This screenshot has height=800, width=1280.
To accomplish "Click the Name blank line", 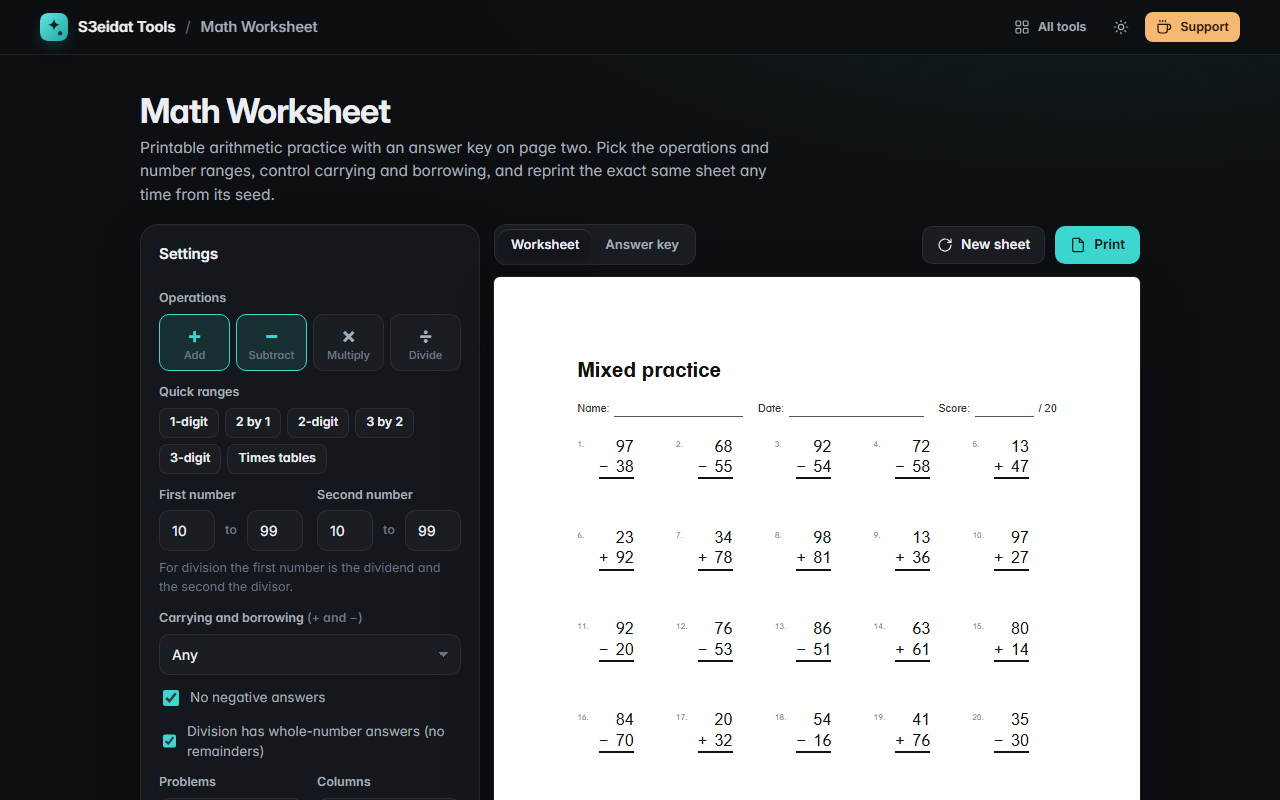I will click(x=678, y=409).
